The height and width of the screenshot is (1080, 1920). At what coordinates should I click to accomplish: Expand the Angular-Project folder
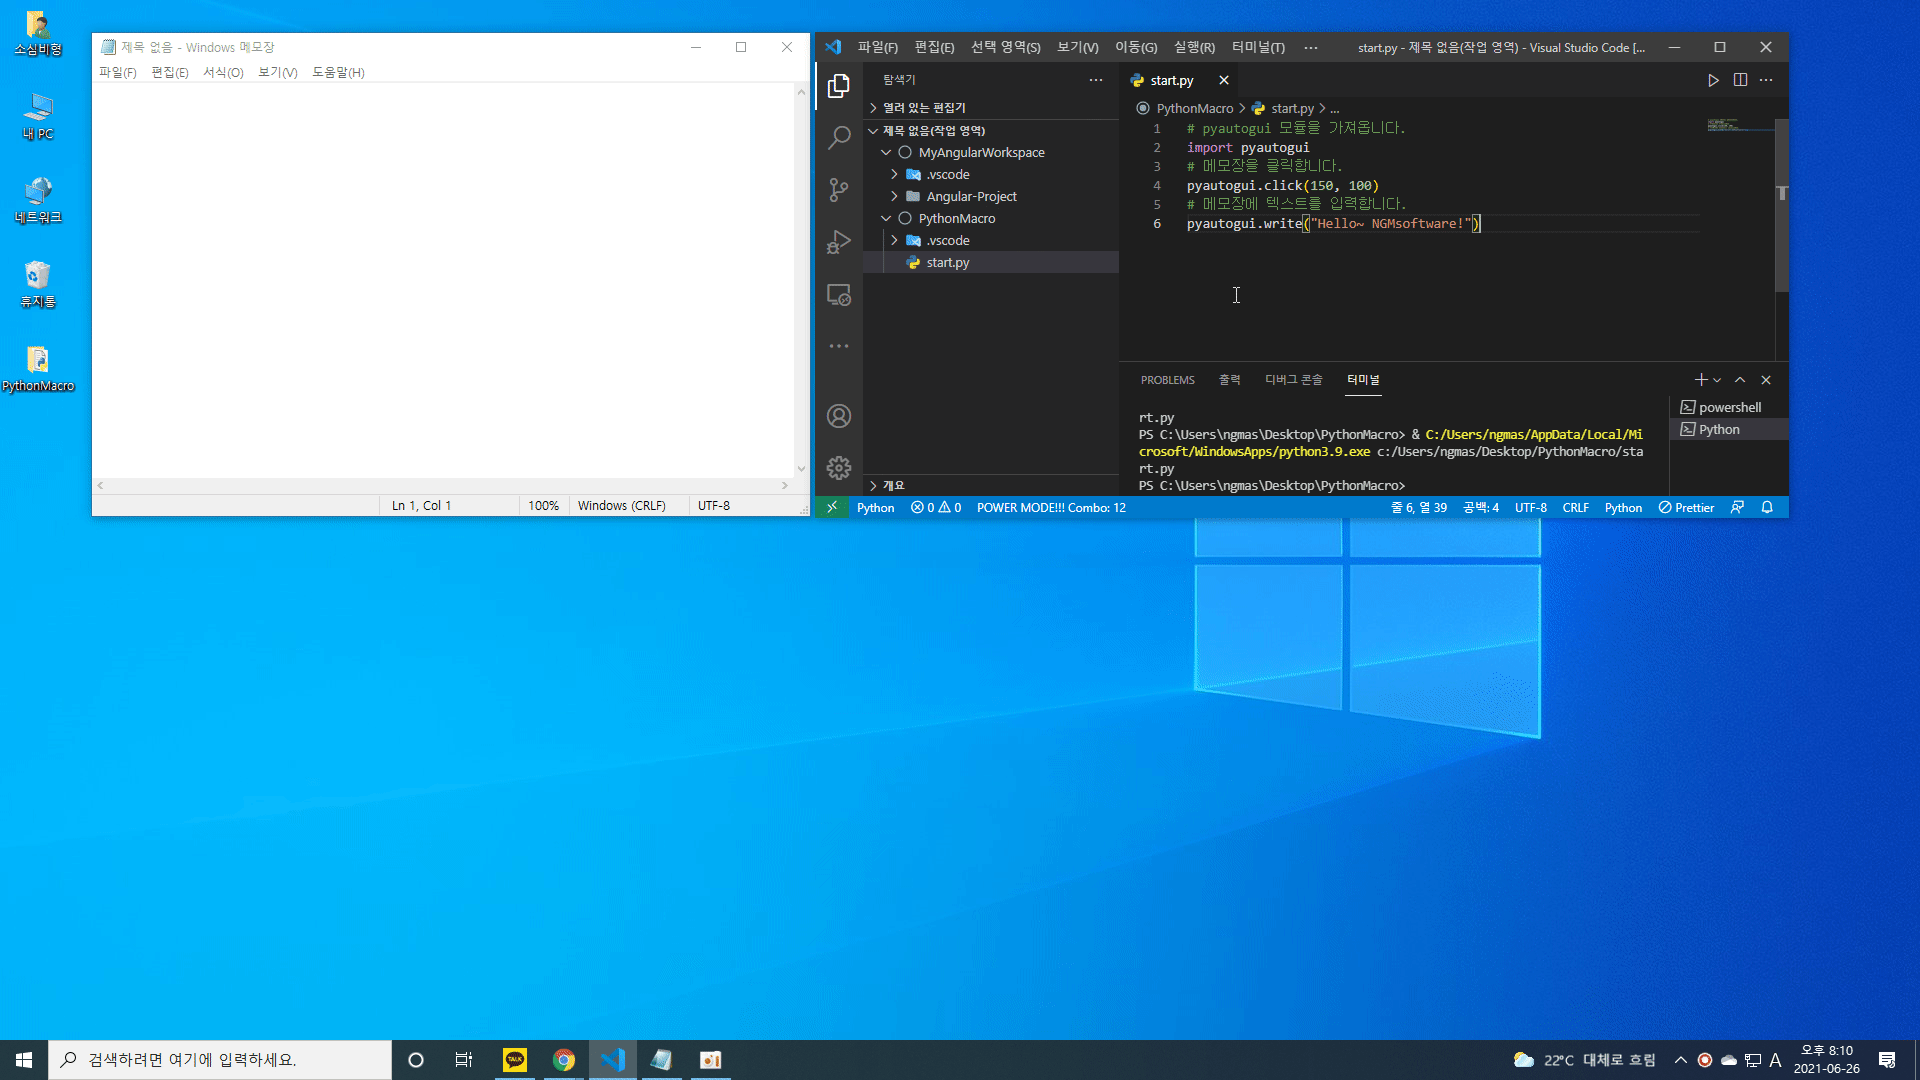(990, 197)
